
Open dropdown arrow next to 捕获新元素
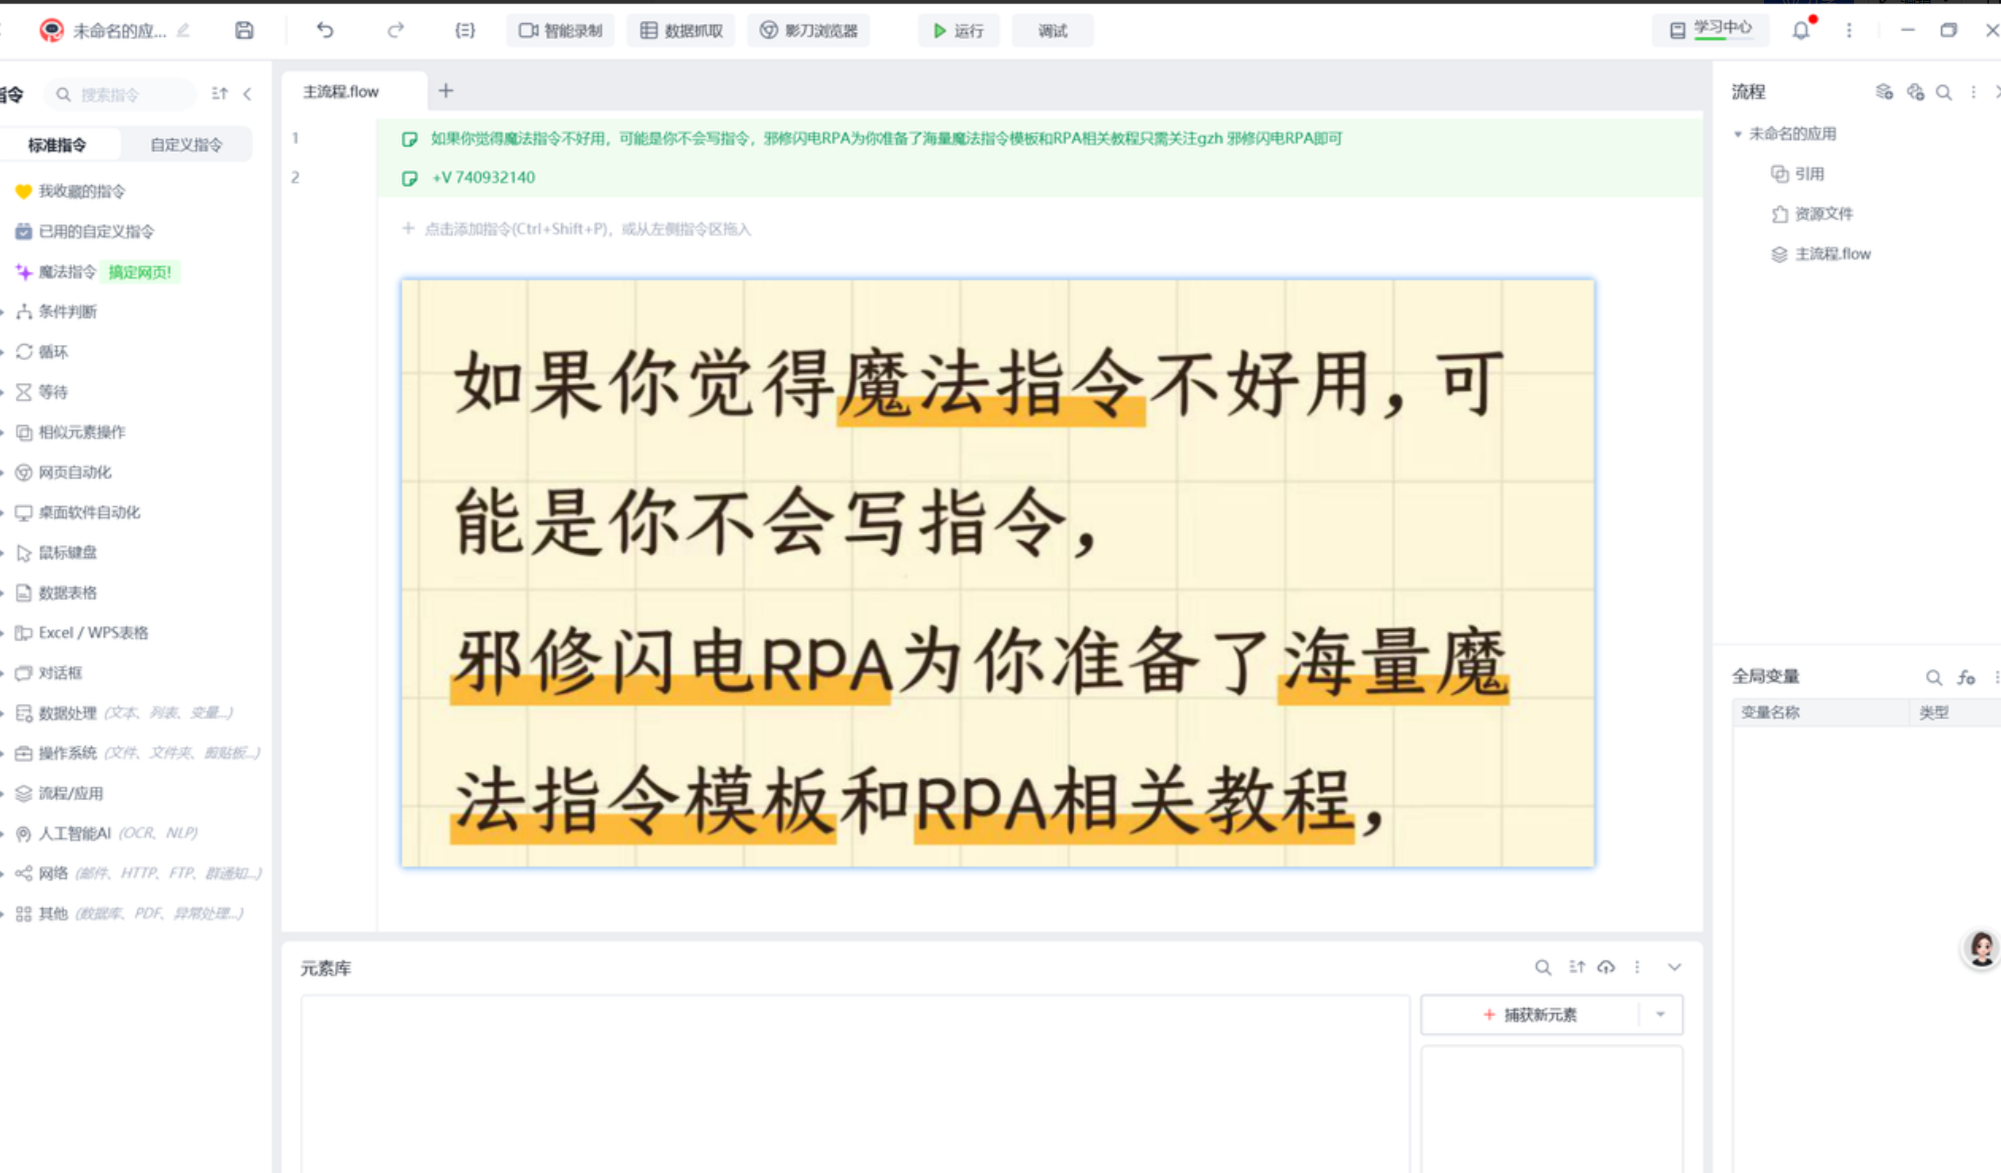click(1660, 1014)
